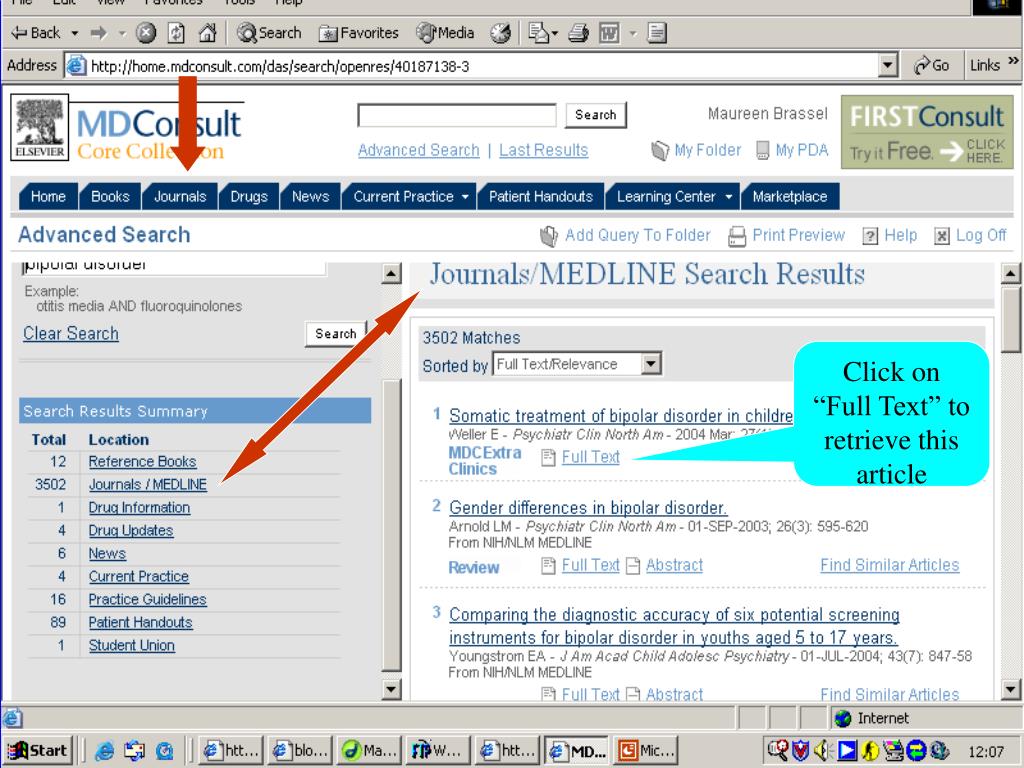
Task: Open Back button history dropdown arrow
Action: (x=74, y=33)
